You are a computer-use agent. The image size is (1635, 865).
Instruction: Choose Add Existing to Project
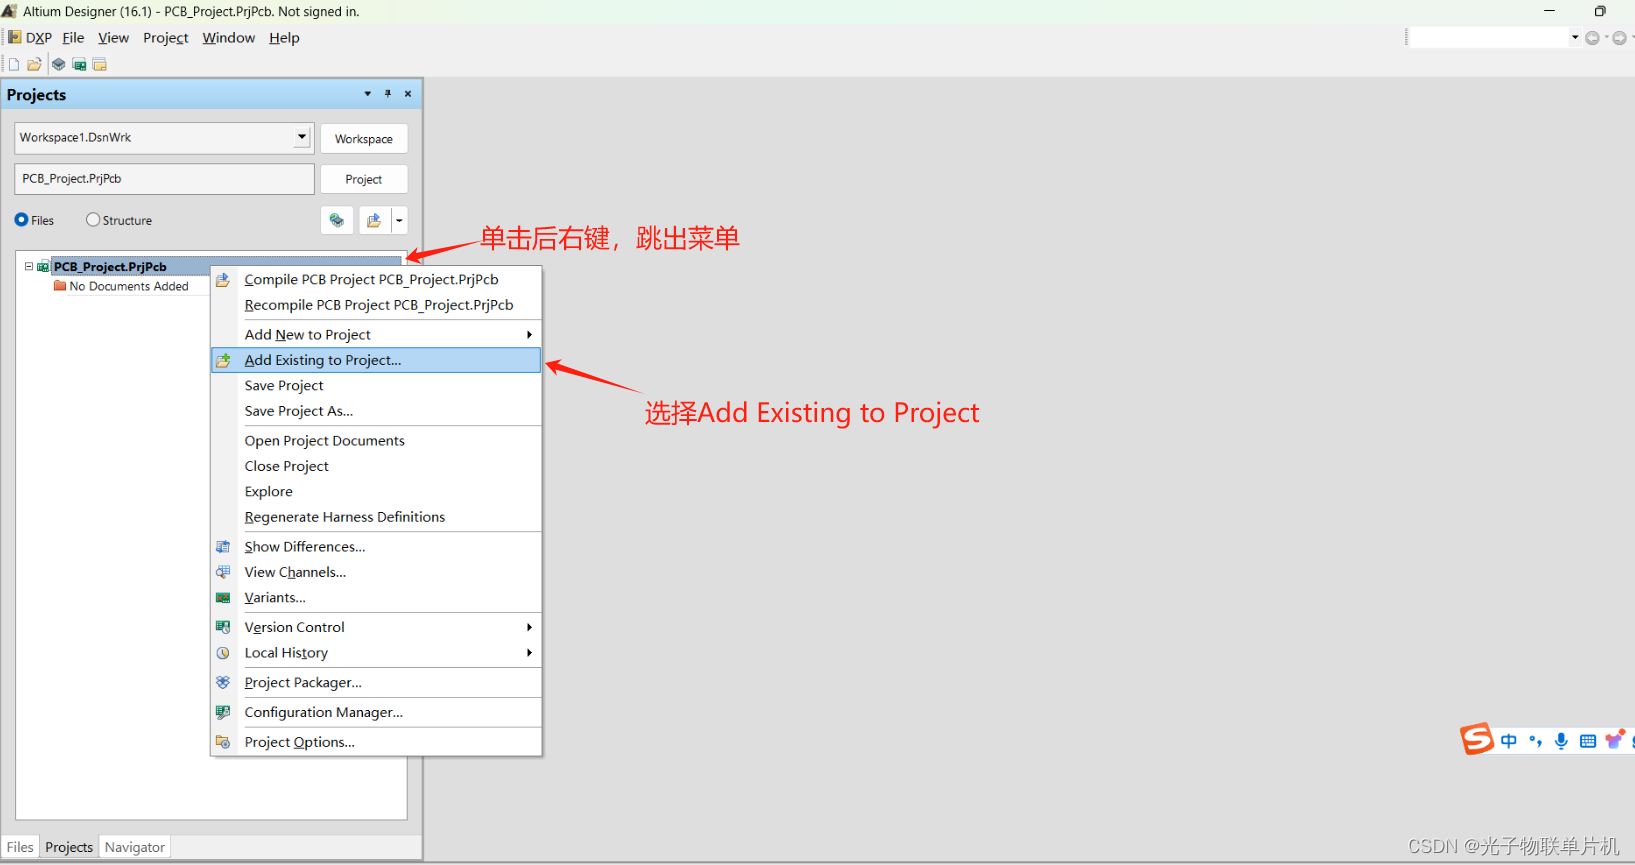376,360
